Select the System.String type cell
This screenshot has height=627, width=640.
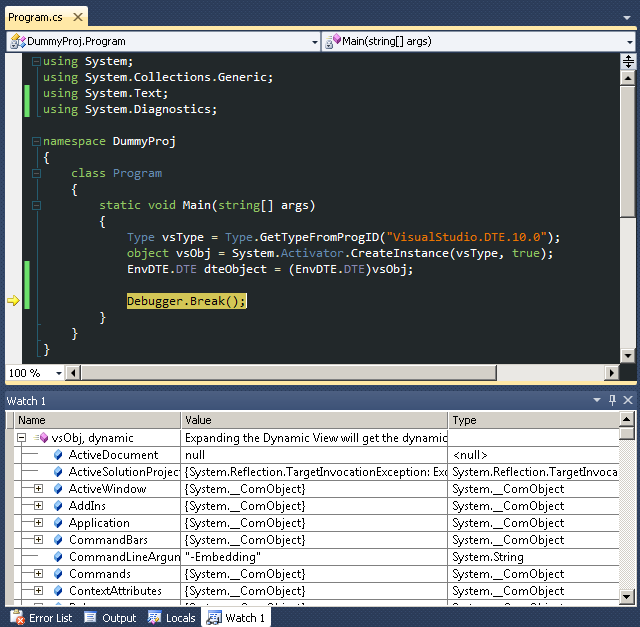click(x=533, y=557)
